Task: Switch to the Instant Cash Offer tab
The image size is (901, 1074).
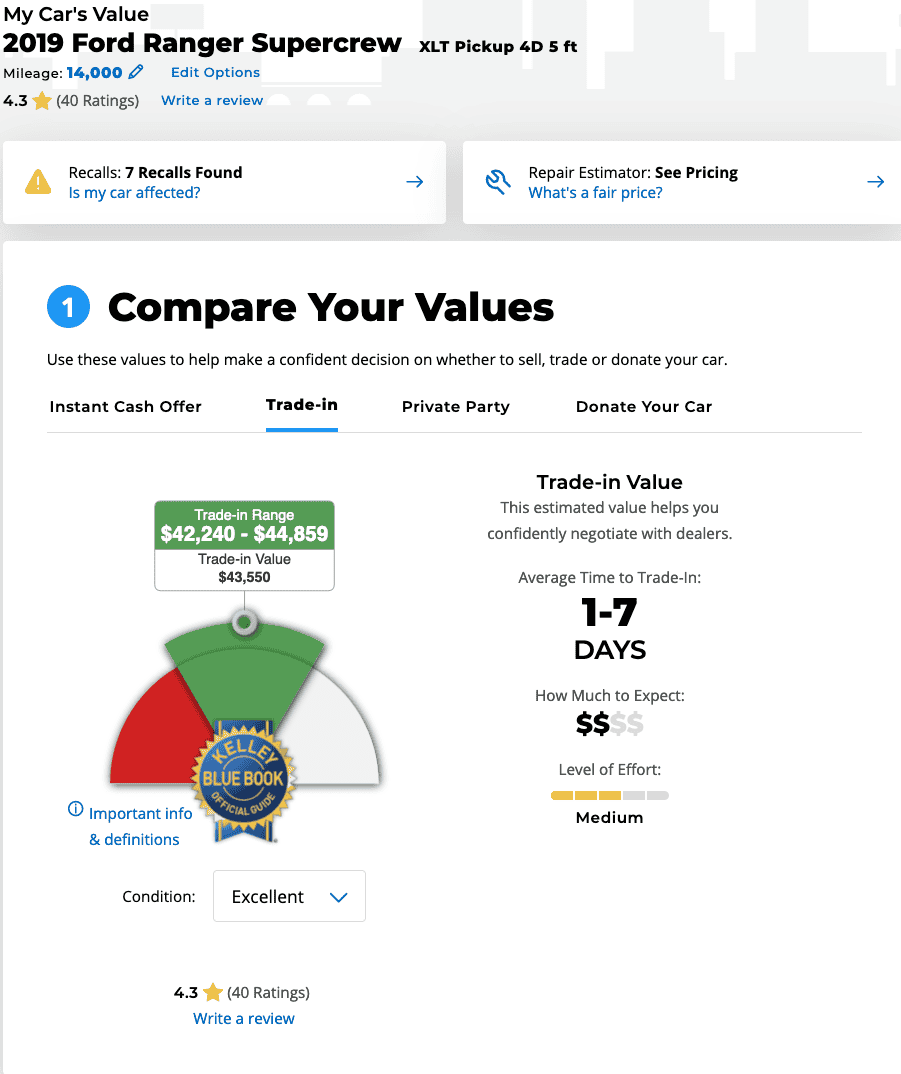Action: point(125,407)
